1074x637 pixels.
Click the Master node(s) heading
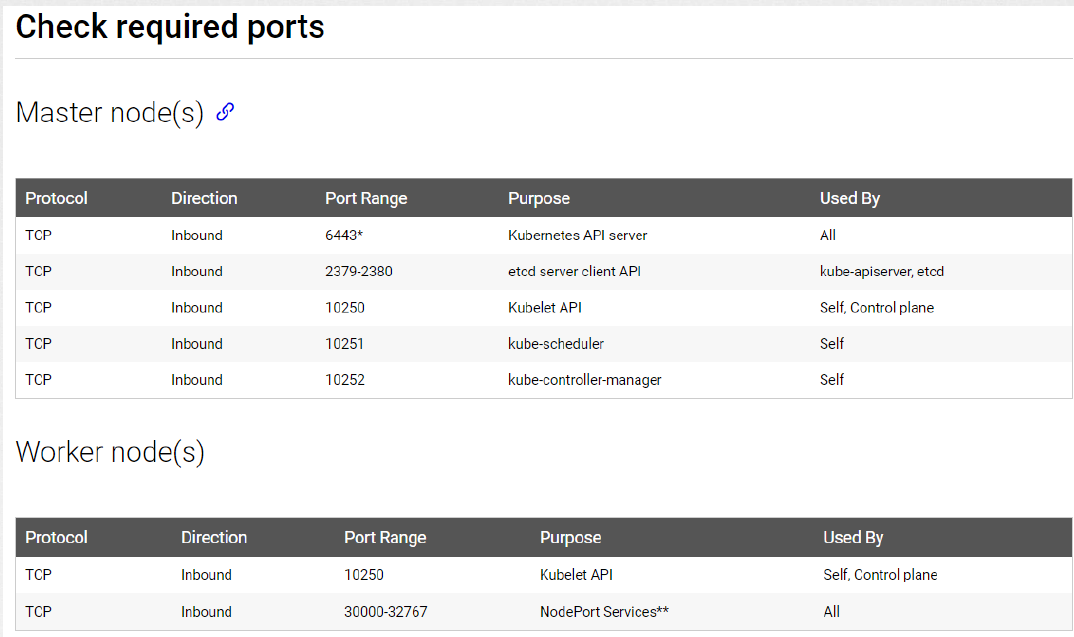coord(110,112)
